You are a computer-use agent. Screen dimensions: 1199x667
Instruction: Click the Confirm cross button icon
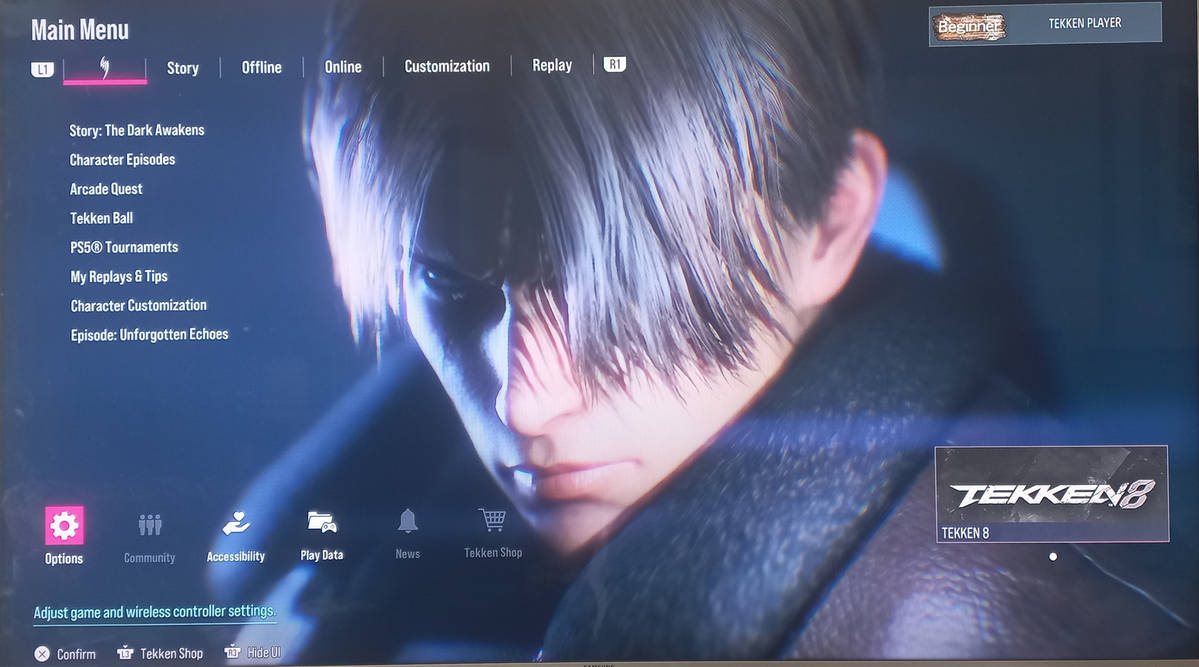[42, 654]
